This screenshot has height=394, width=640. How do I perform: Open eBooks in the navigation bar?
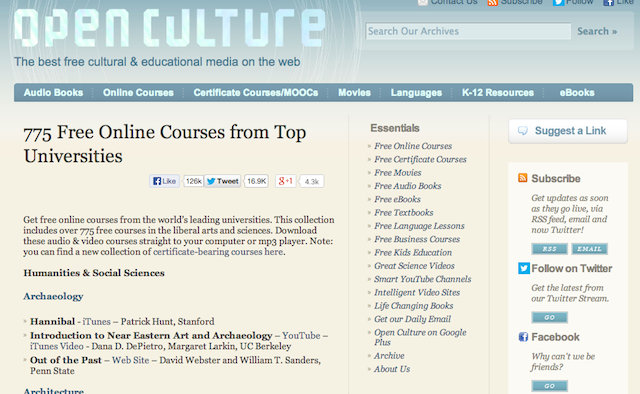tap(577, 93)
